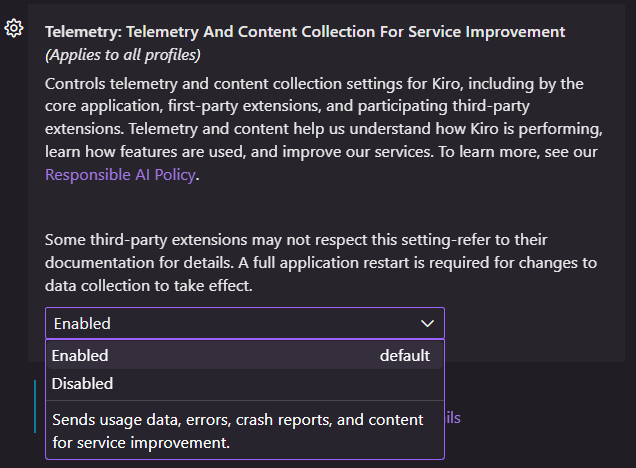Collapse the telemetry combo box showing Enabled
Viewport: 636px width, 468px height.
click(x=245, y=323)
